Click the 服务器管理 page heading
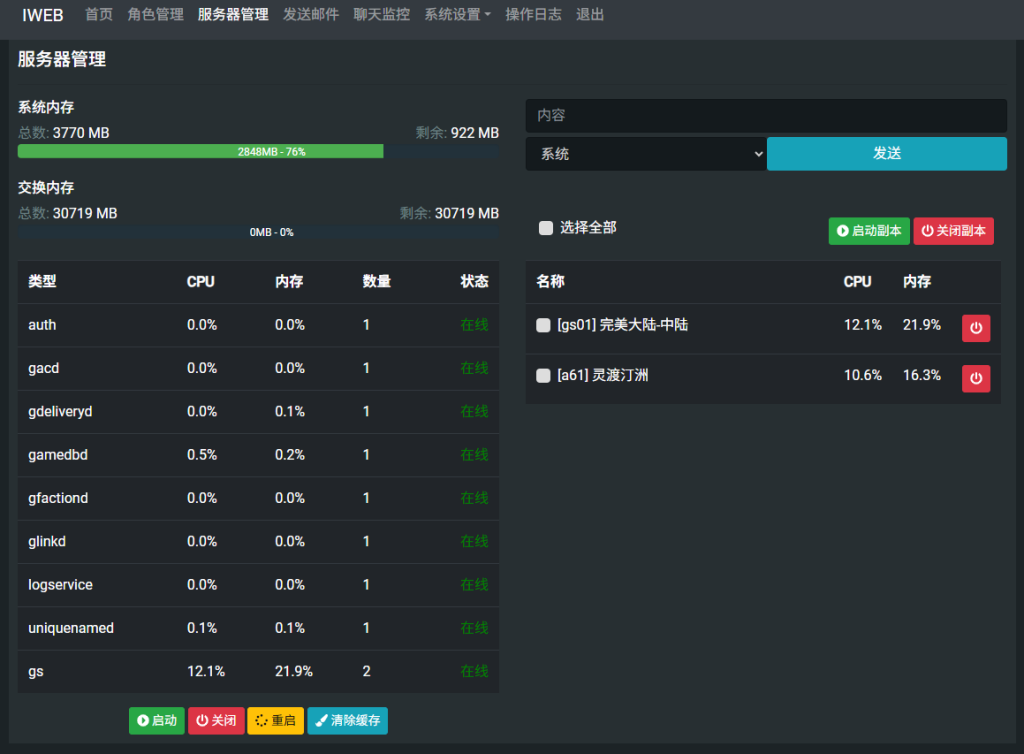Screen dimensions: 1024x754 61,59
